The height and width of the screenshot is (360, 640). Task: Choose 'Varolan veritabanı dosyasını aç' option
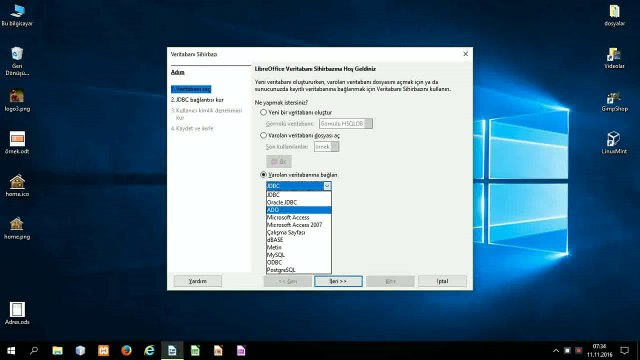tap(300, 135)
